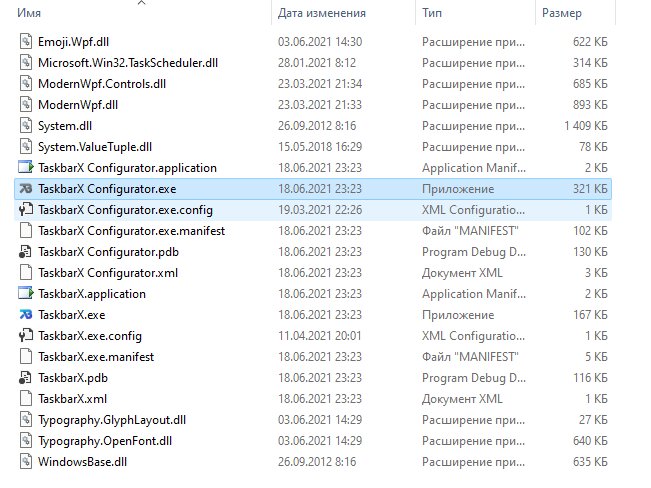Click Документ XML type in TaskbarX.xml row
The image size is (651, 488).
(x=462, y=399)
